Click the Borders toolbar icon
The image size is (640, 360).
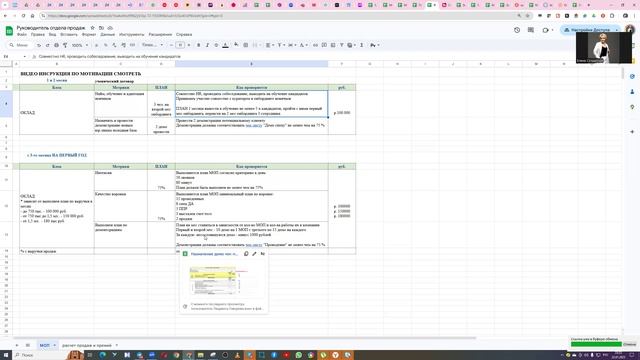[245, 45]
